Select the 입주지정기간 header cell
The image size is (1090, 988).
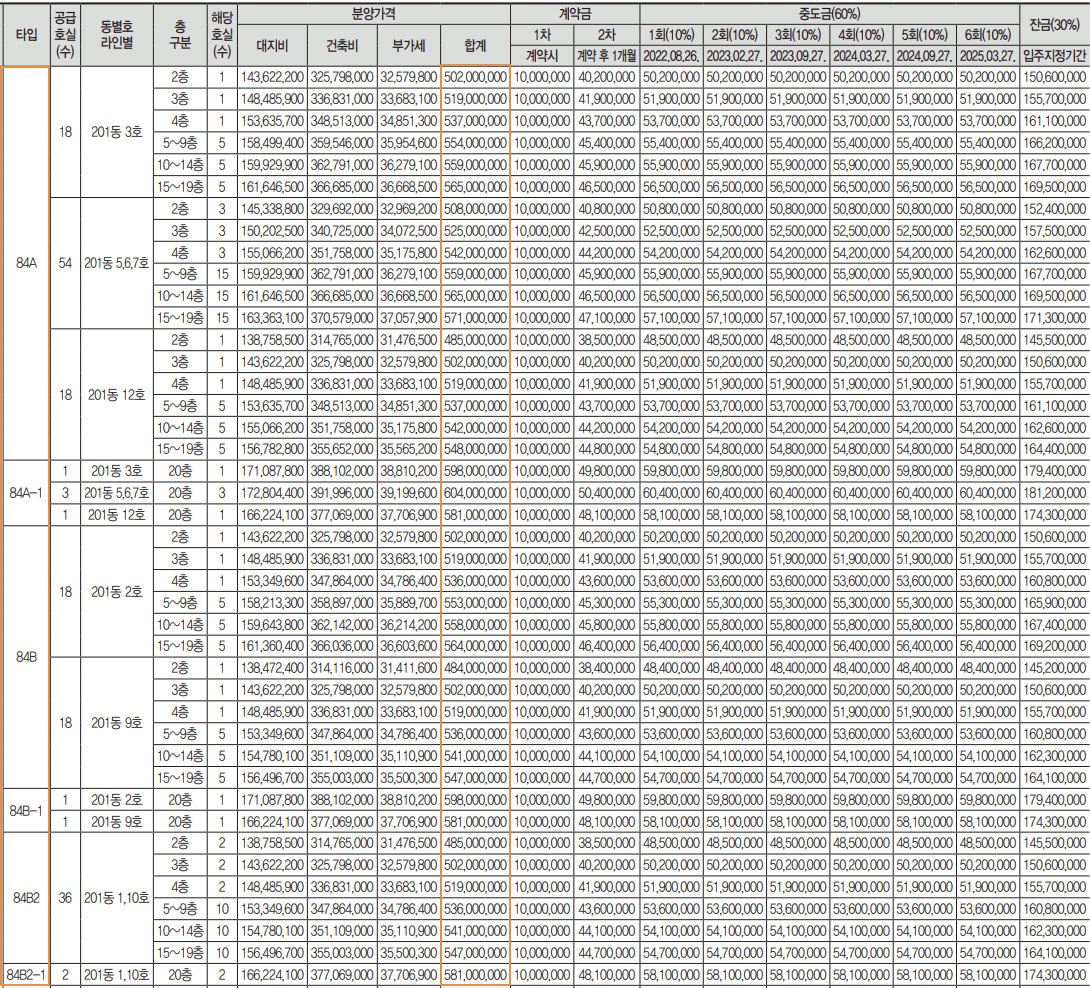(x=1055, y=56)
